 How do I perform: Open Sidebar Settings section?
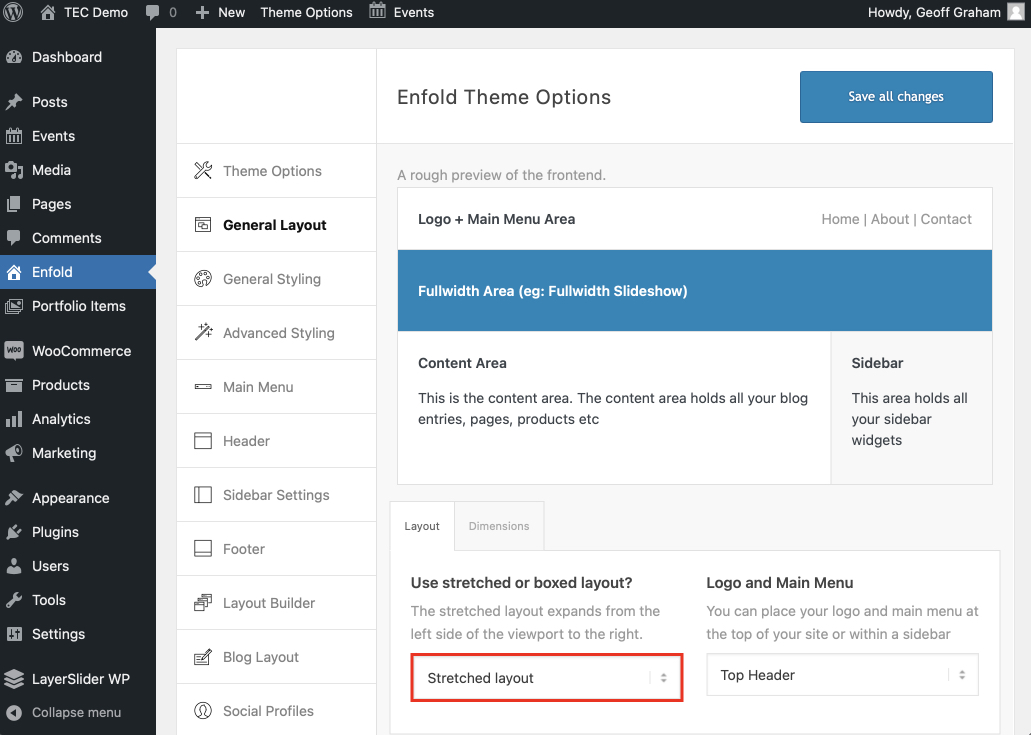click(277, 495)
